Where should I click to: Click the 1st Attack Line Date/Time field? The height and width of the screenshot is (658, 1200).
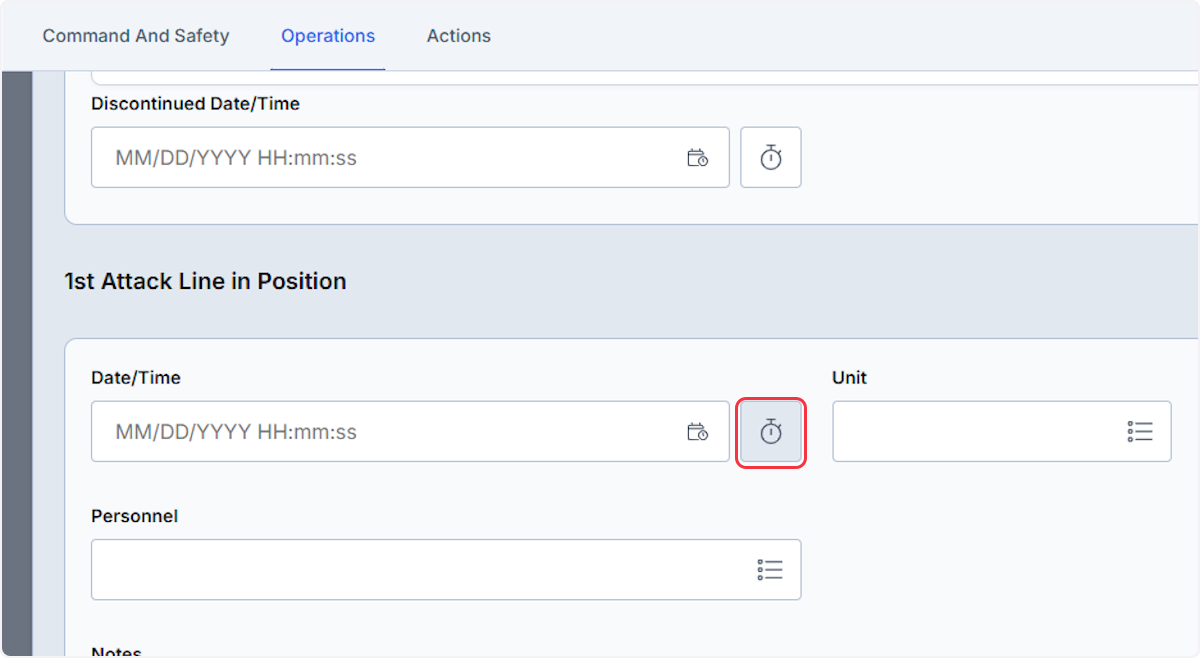click(410, 432)
